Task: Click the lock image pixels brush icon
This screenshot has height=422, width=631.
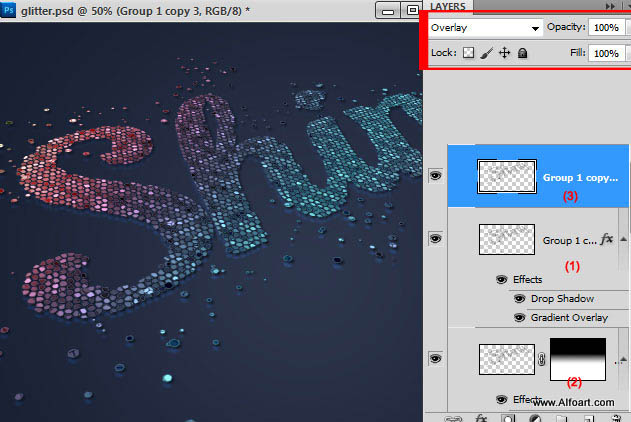Action: click(x=487, y=53)
